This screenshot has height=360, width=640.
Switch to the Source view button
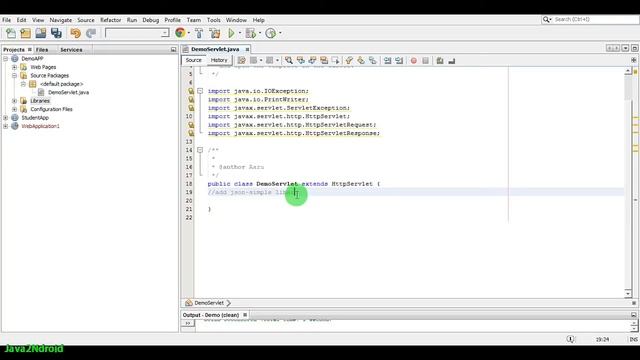(x=193, y=60)
